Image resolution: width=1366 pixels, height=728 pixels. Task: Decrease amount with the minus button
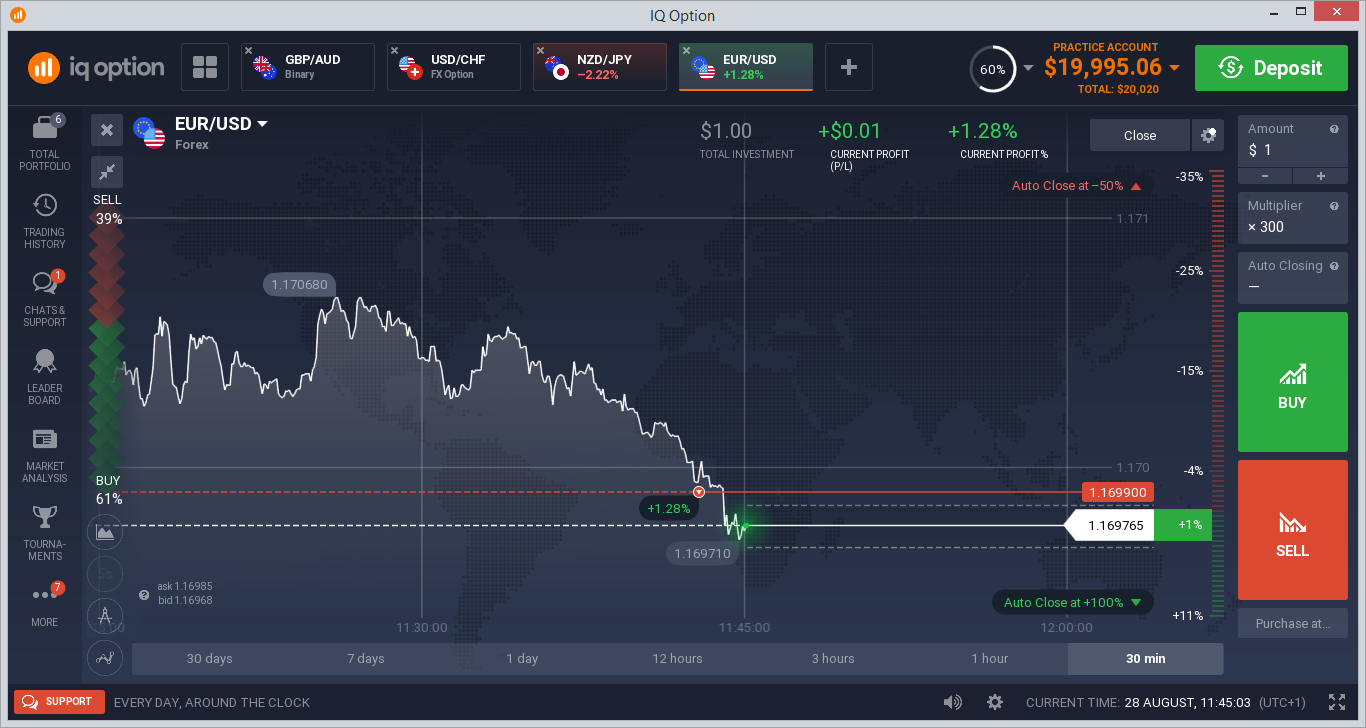tap(1265, 176)
